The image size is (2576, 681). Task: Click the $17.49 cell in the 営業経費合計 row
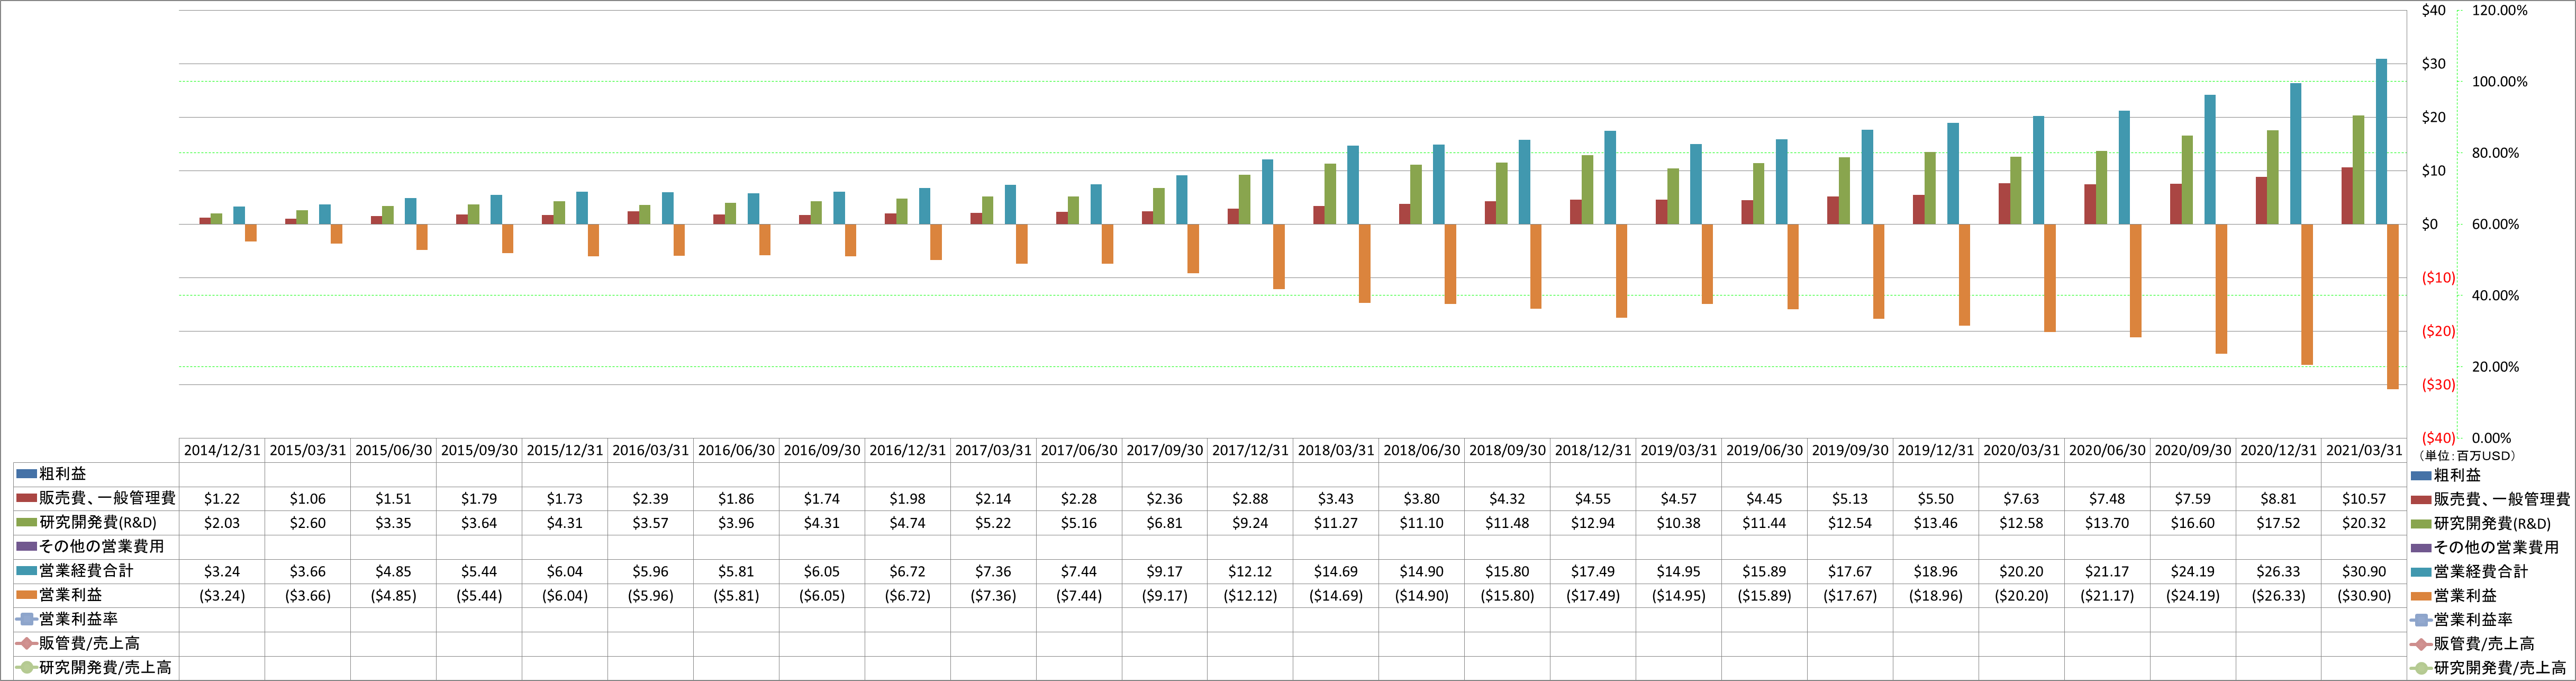1593,572
